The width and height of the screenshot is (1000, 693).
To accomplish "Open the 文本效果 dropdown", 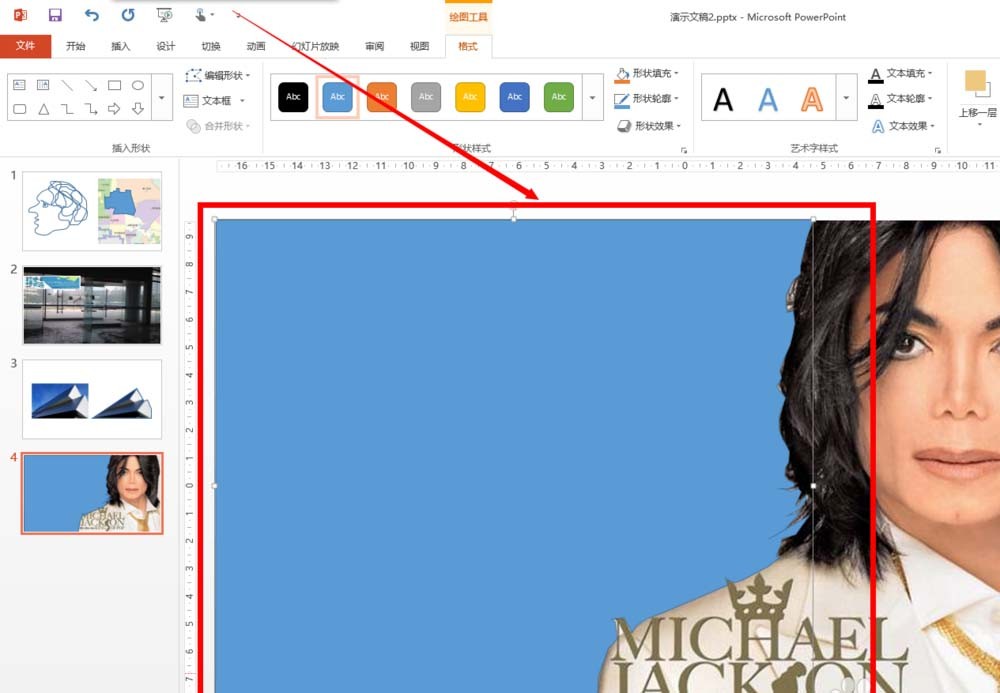I will pos(902,126).
